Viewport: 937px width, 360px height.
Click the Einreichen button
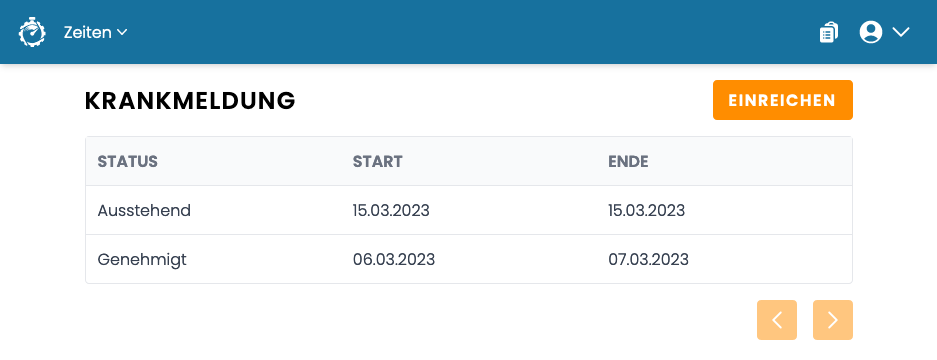pos(782,100)
